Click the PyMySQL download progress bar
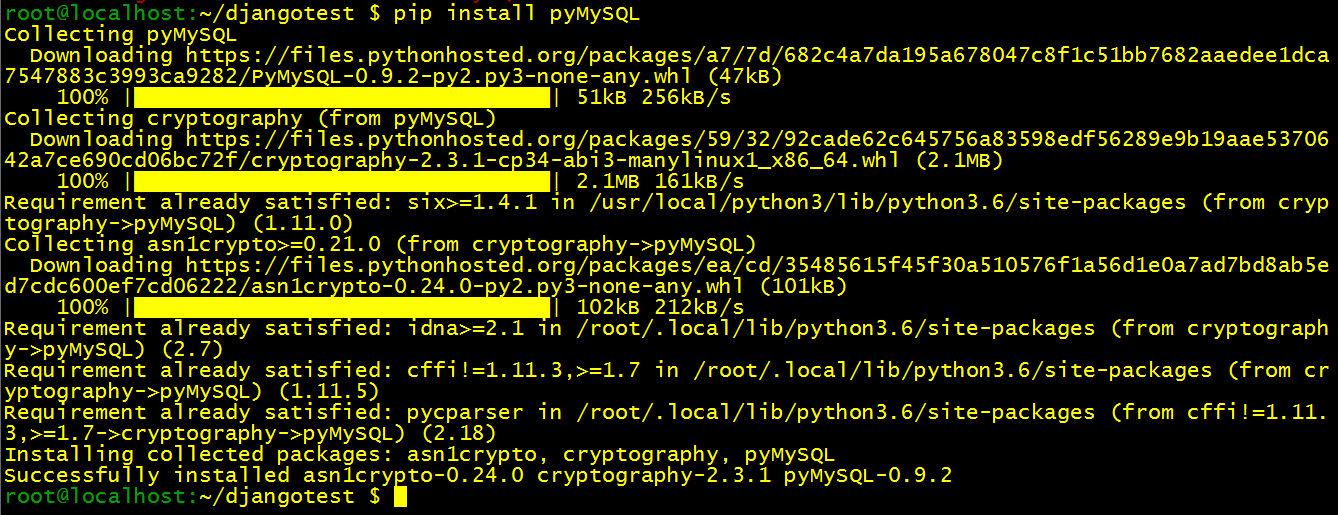This screenshot has height=515, width=1338. 341,98
